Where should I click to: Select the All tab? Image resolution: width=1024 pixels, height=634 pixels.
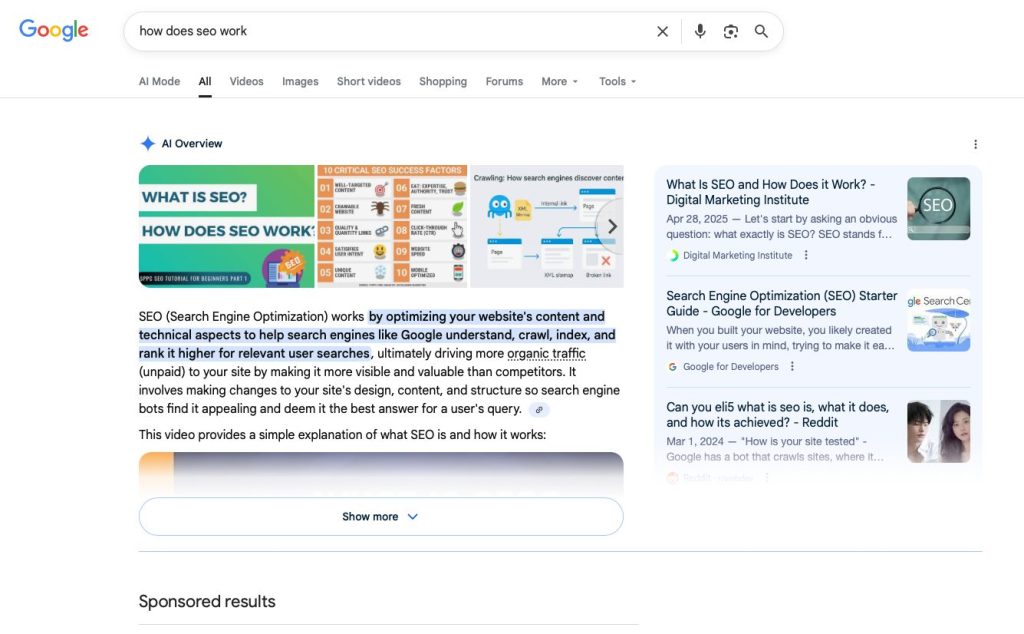point(205,82)
